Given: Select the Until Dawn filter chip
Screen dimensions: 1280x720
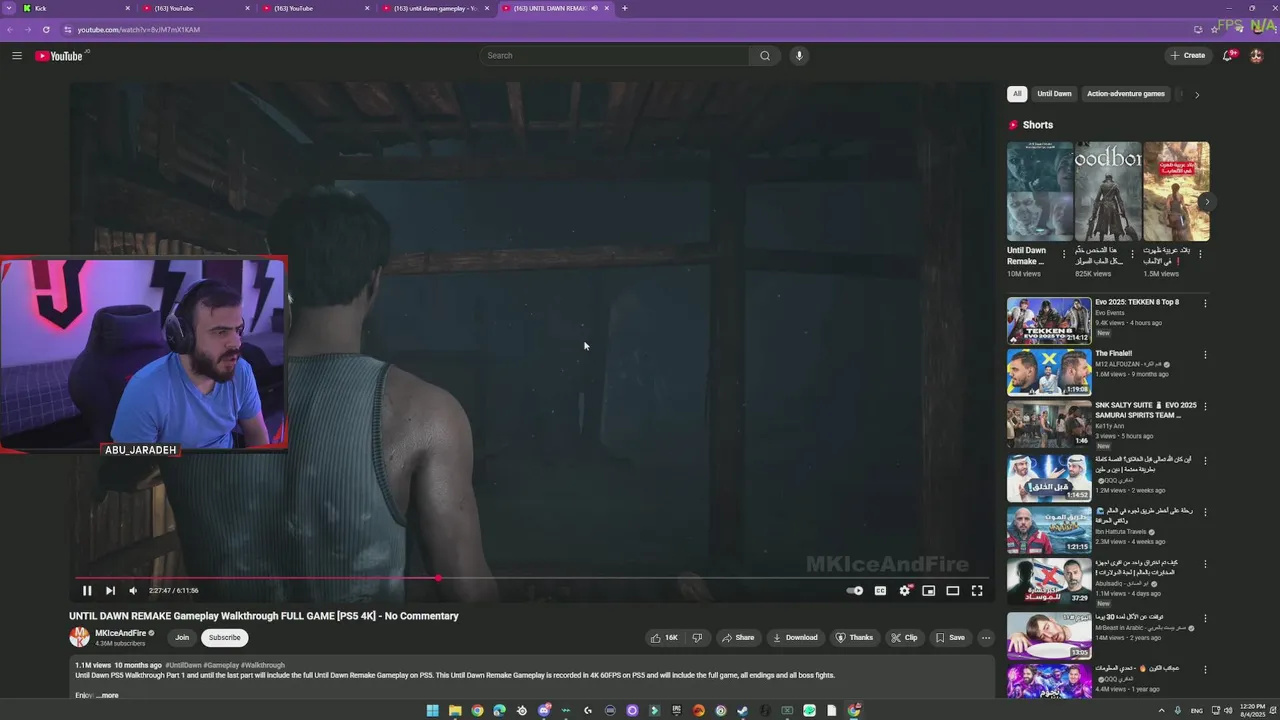Looking at the screenshot, I should 1054,94.
